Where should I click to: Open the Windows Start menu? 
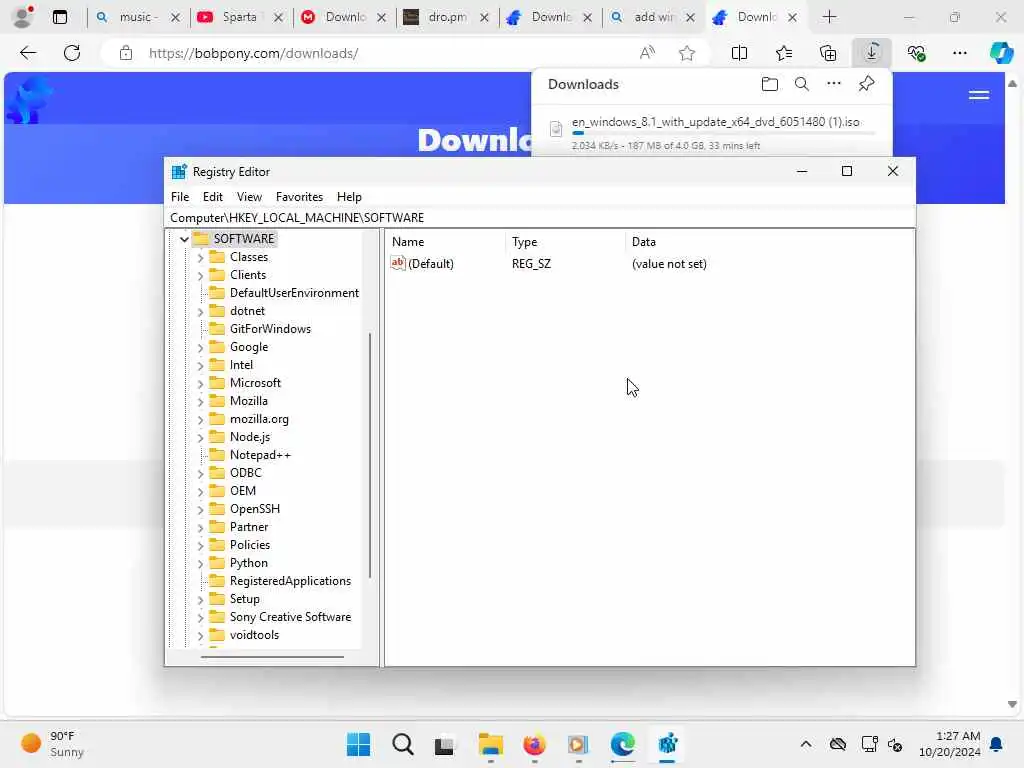358,744
